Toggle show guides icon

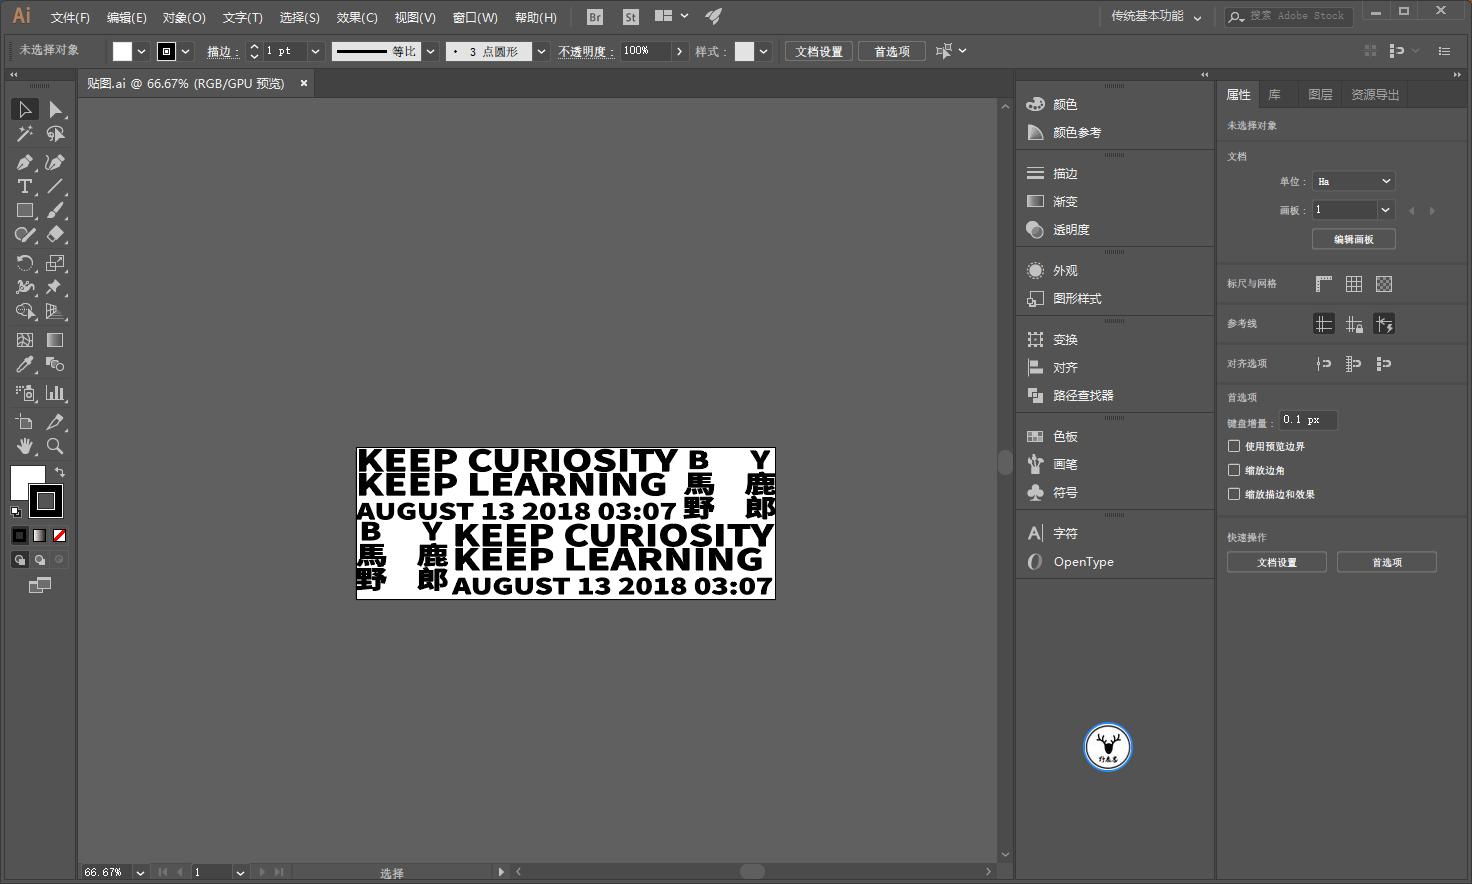[1324, 324]
